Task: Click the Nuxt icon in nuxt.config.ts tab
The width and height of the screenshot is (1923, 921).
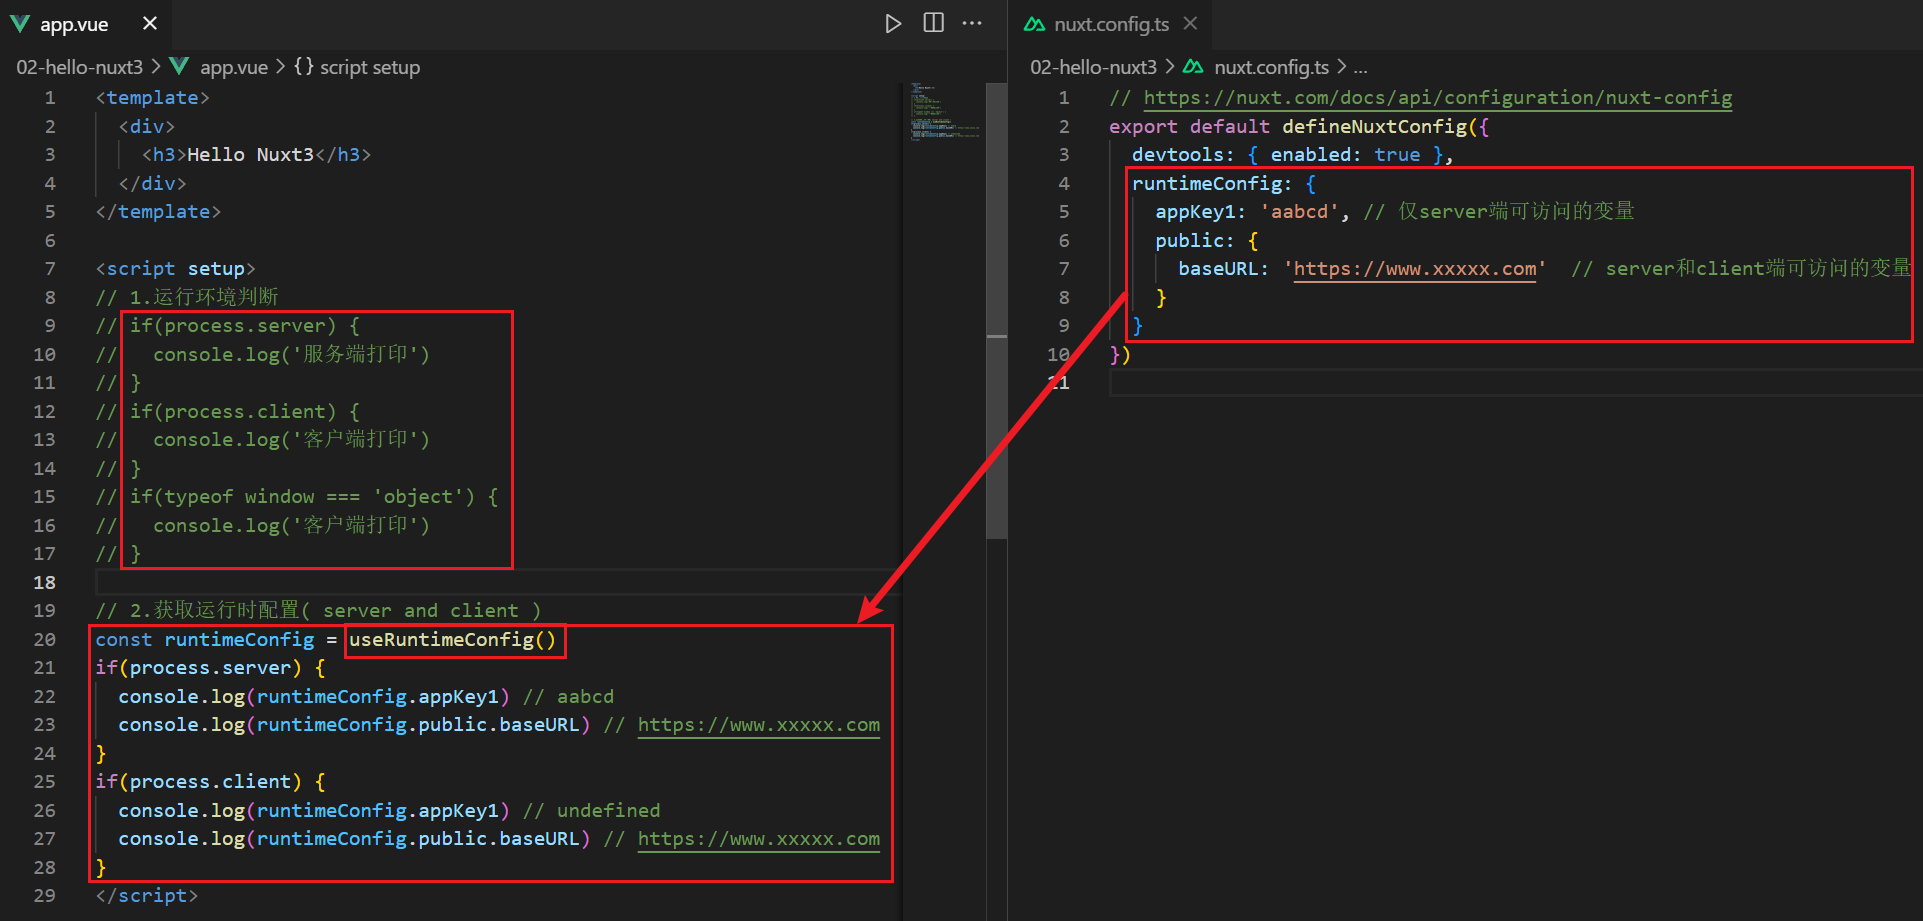Action: click(1035, 24)
